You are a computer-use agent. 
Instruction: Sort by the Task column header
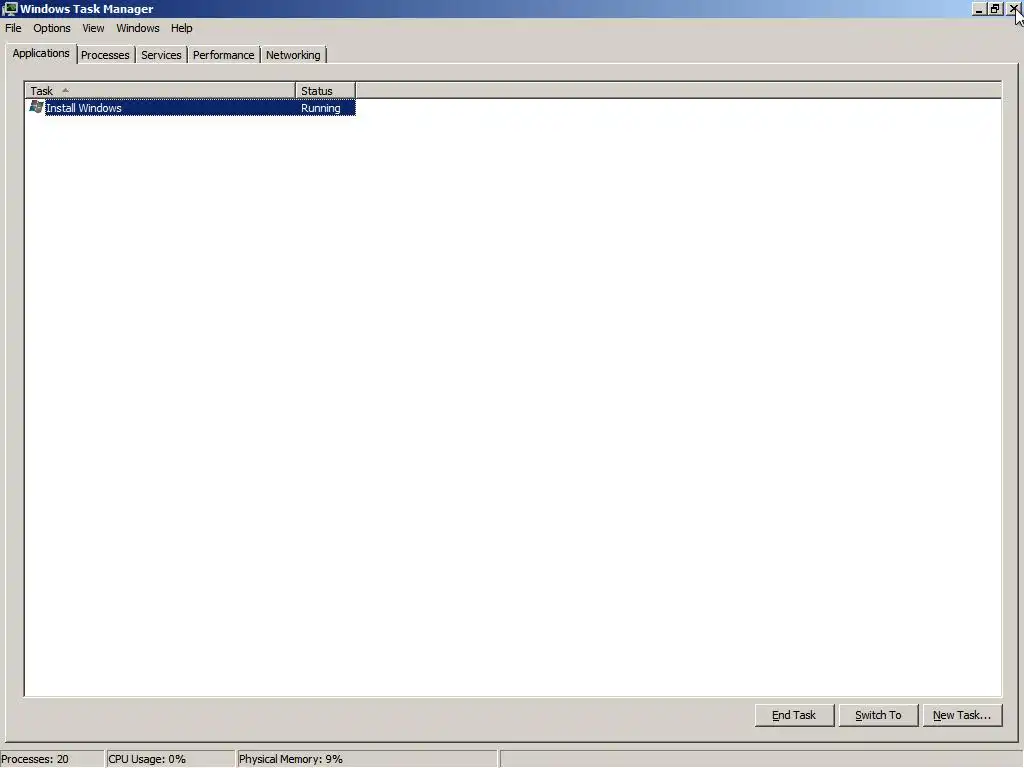(160, 90)
